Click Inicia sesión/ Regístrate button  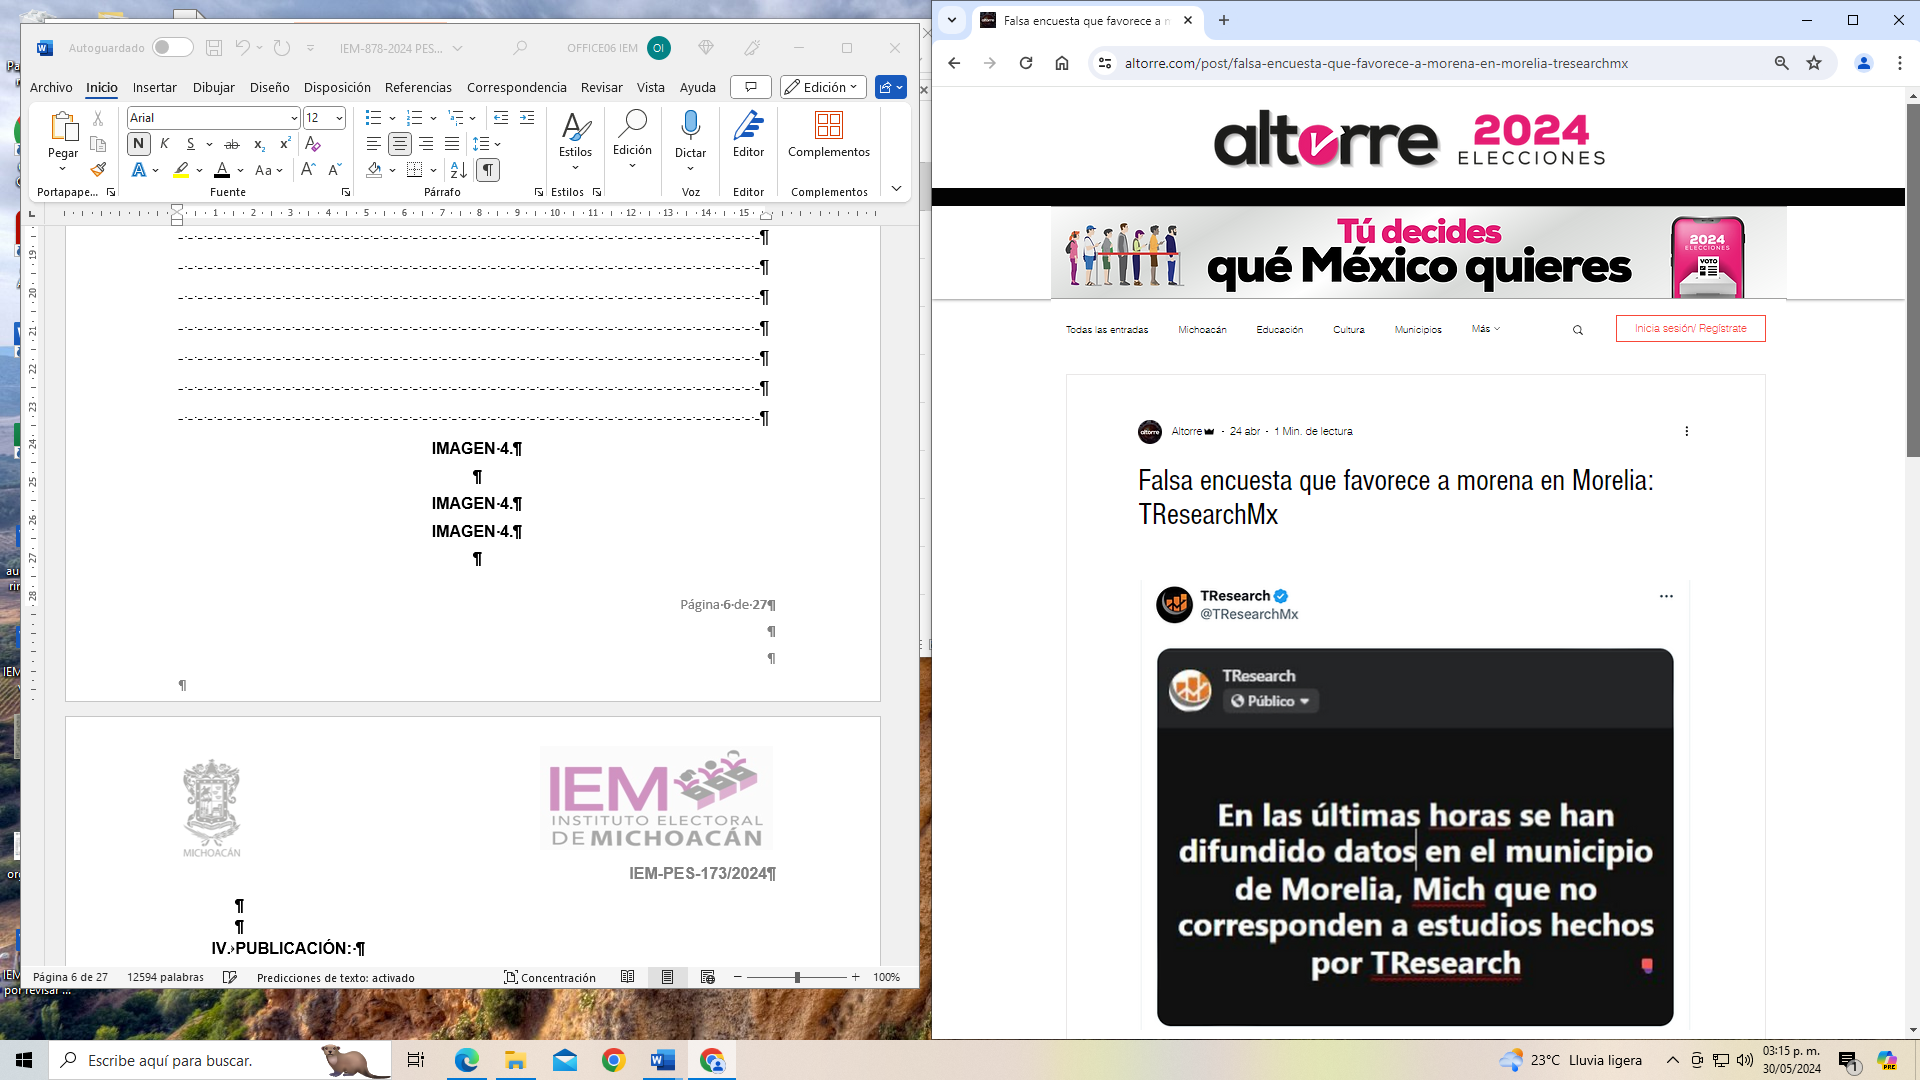1690,328
